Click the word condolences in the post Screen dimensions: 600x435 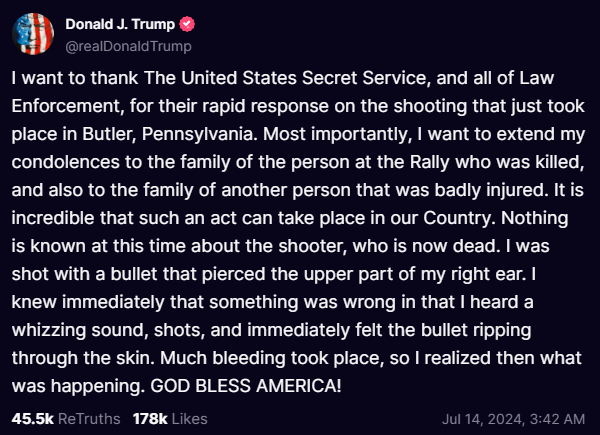(65, 162)
